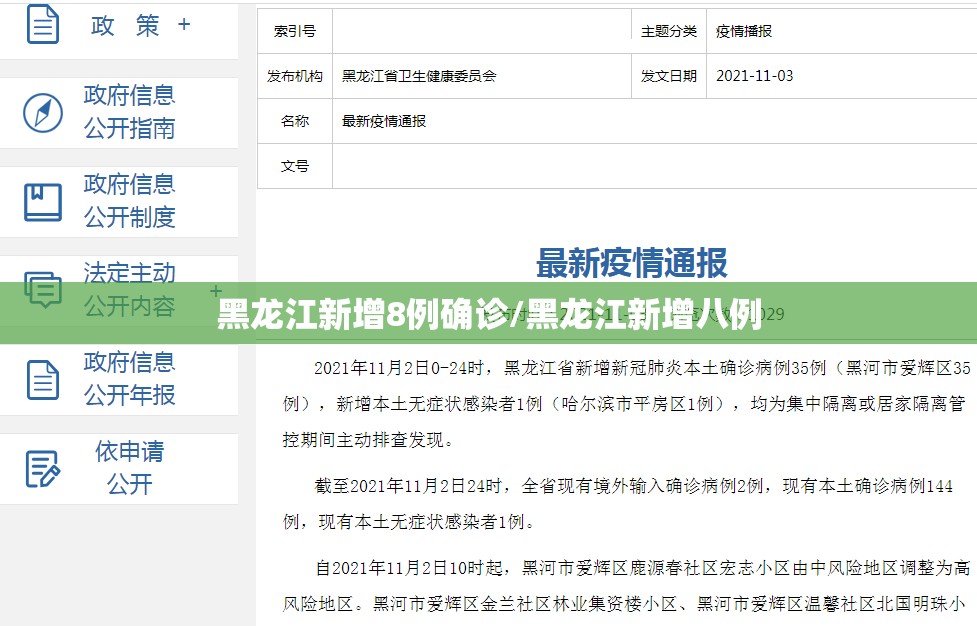Click the blue 最新疫情通报 article heading
Viewport: 977px width, 626px height.
[632, 262]
